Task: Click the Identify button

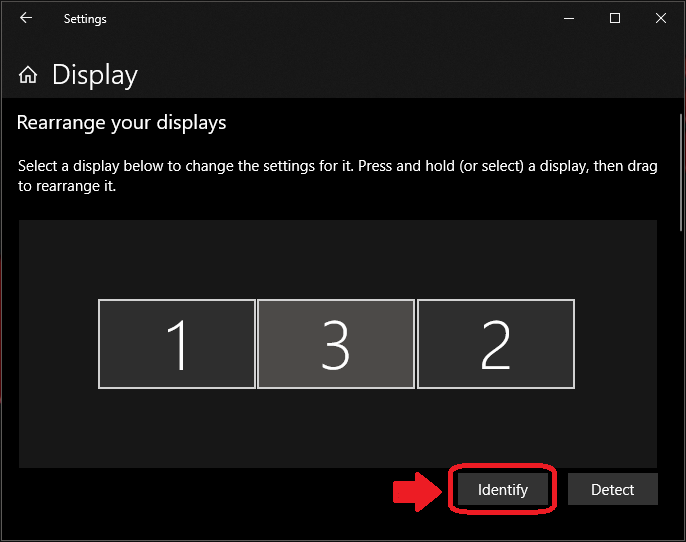Action: (503, 489)
